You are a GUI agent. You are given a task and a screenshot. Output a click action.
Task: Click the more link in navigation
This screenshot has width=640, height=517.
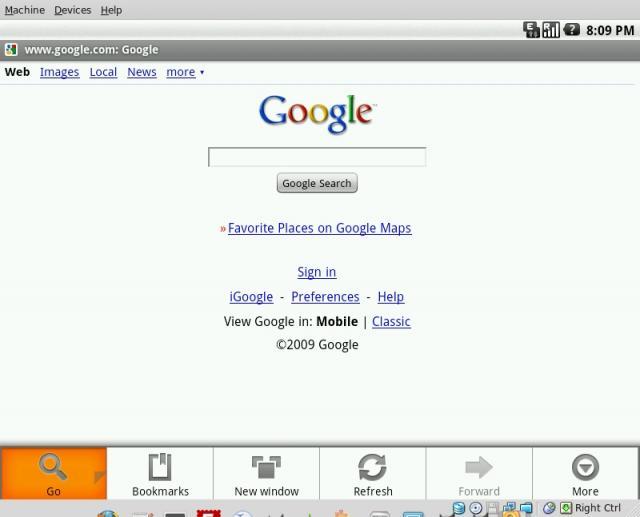click(x=181, y=72)
